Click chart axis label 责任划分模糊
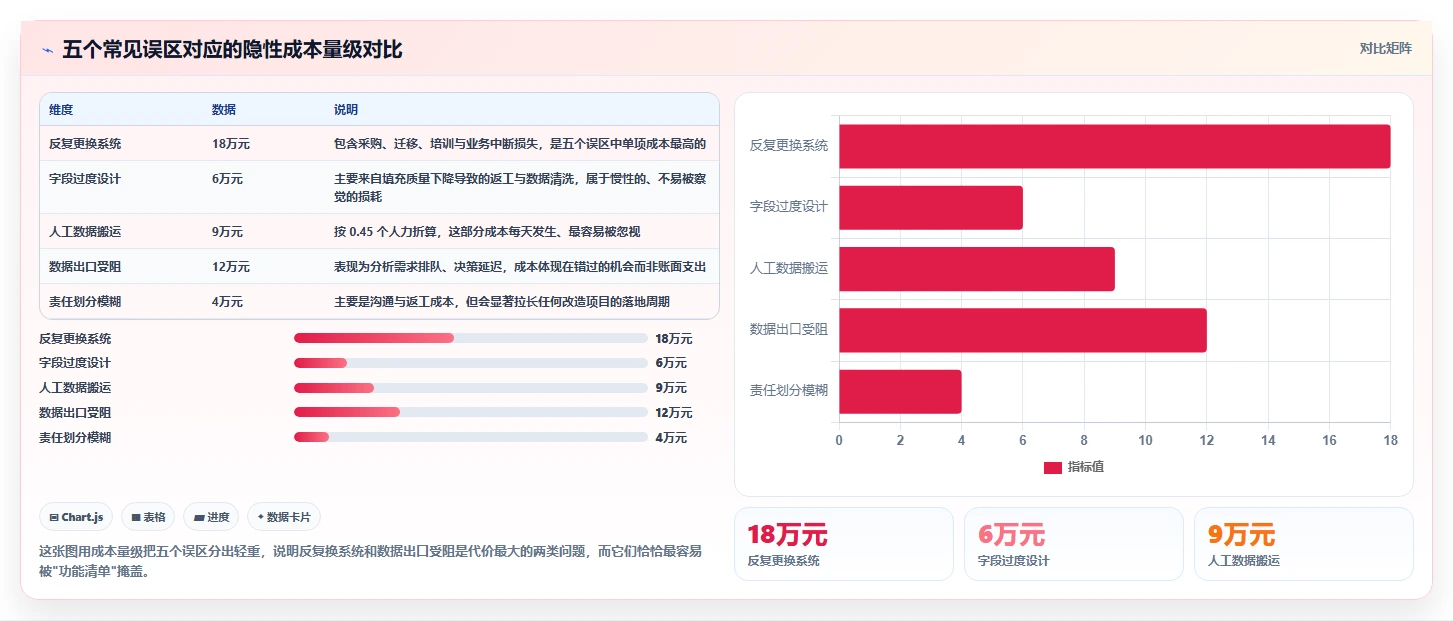This screenshot has width=1453, height=621. tap(789, 391)
